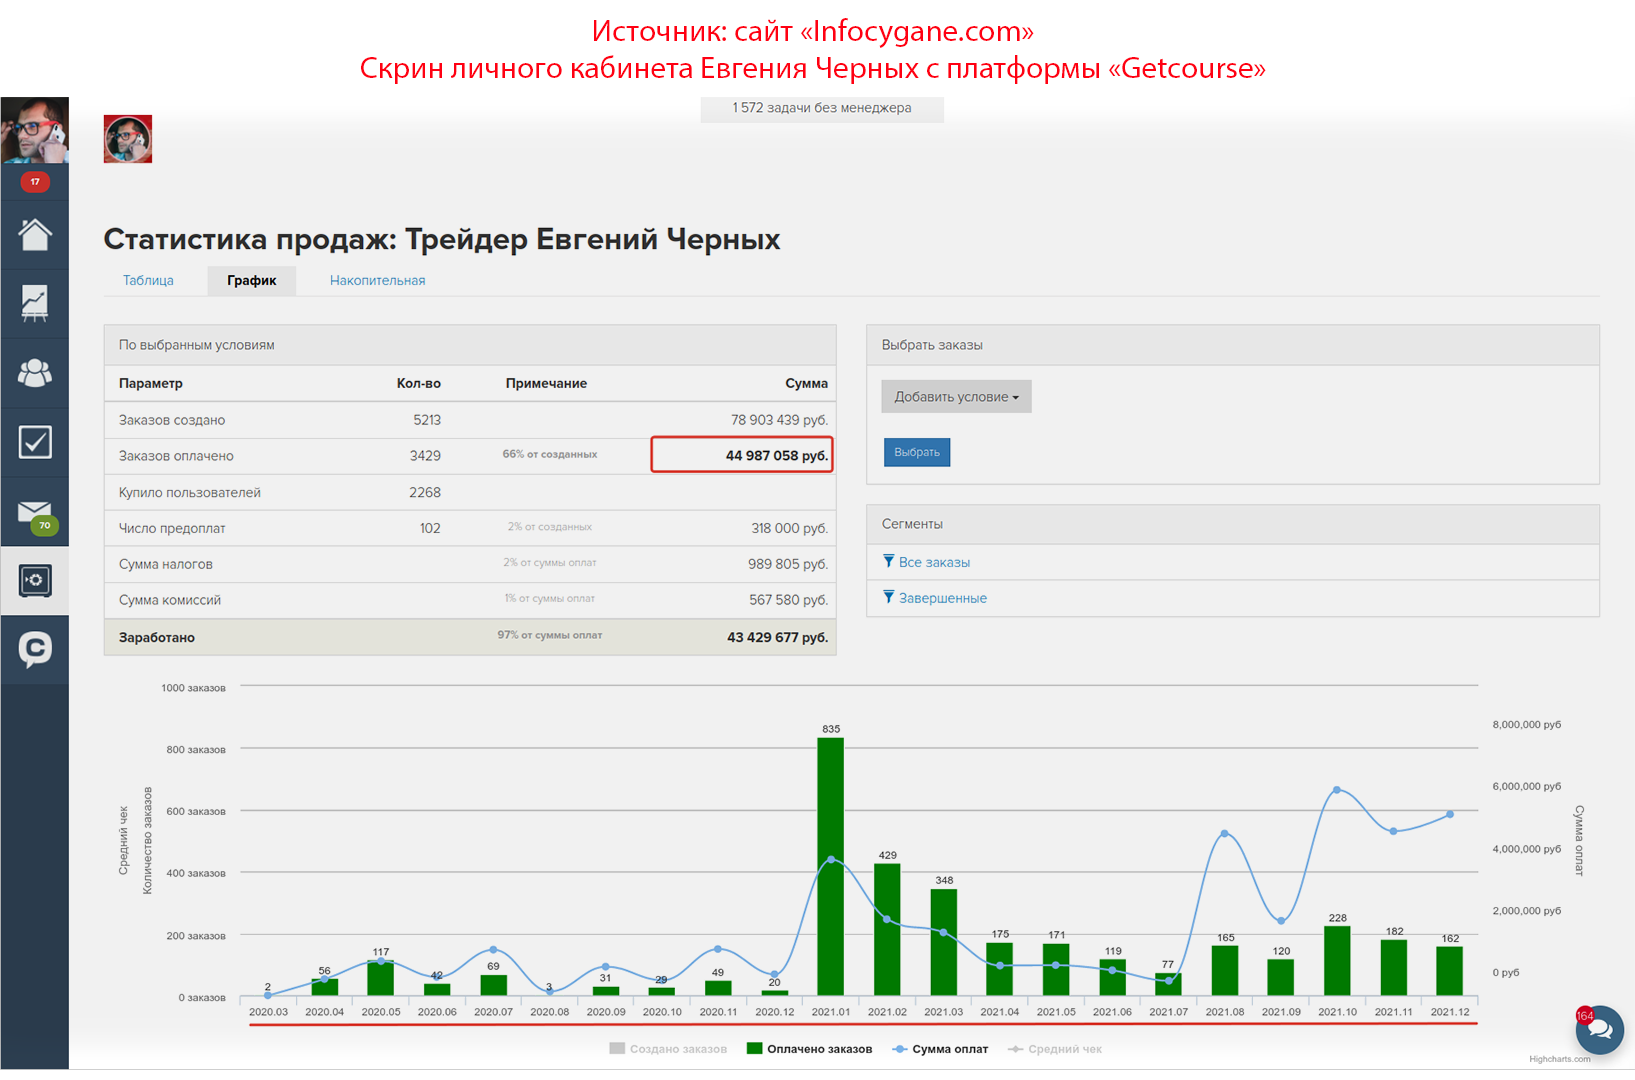
Task: Go to the Home sidebar icon
Action: coord(35,234)
